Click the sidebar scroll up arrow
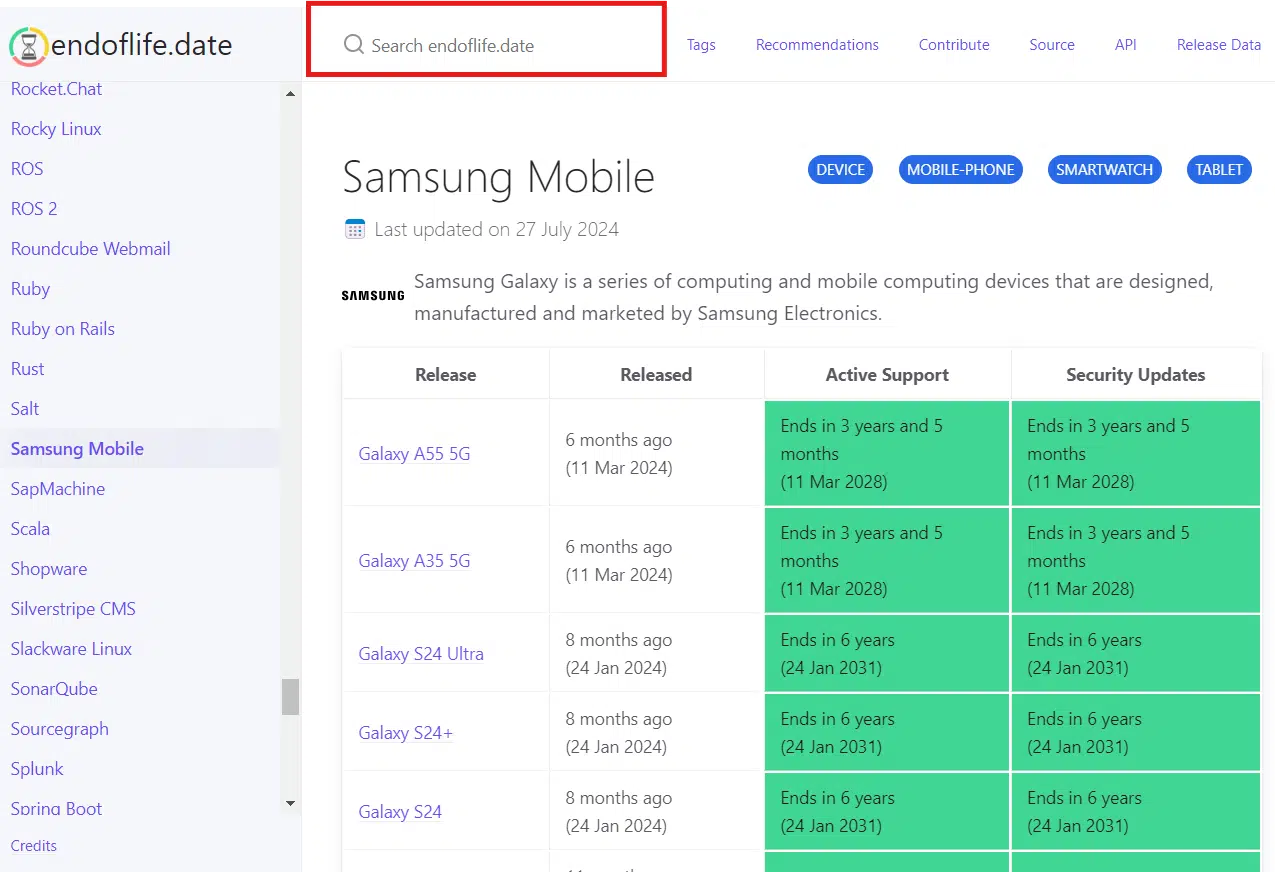Viewport: 1275px width, 872px height. [291, 94]
